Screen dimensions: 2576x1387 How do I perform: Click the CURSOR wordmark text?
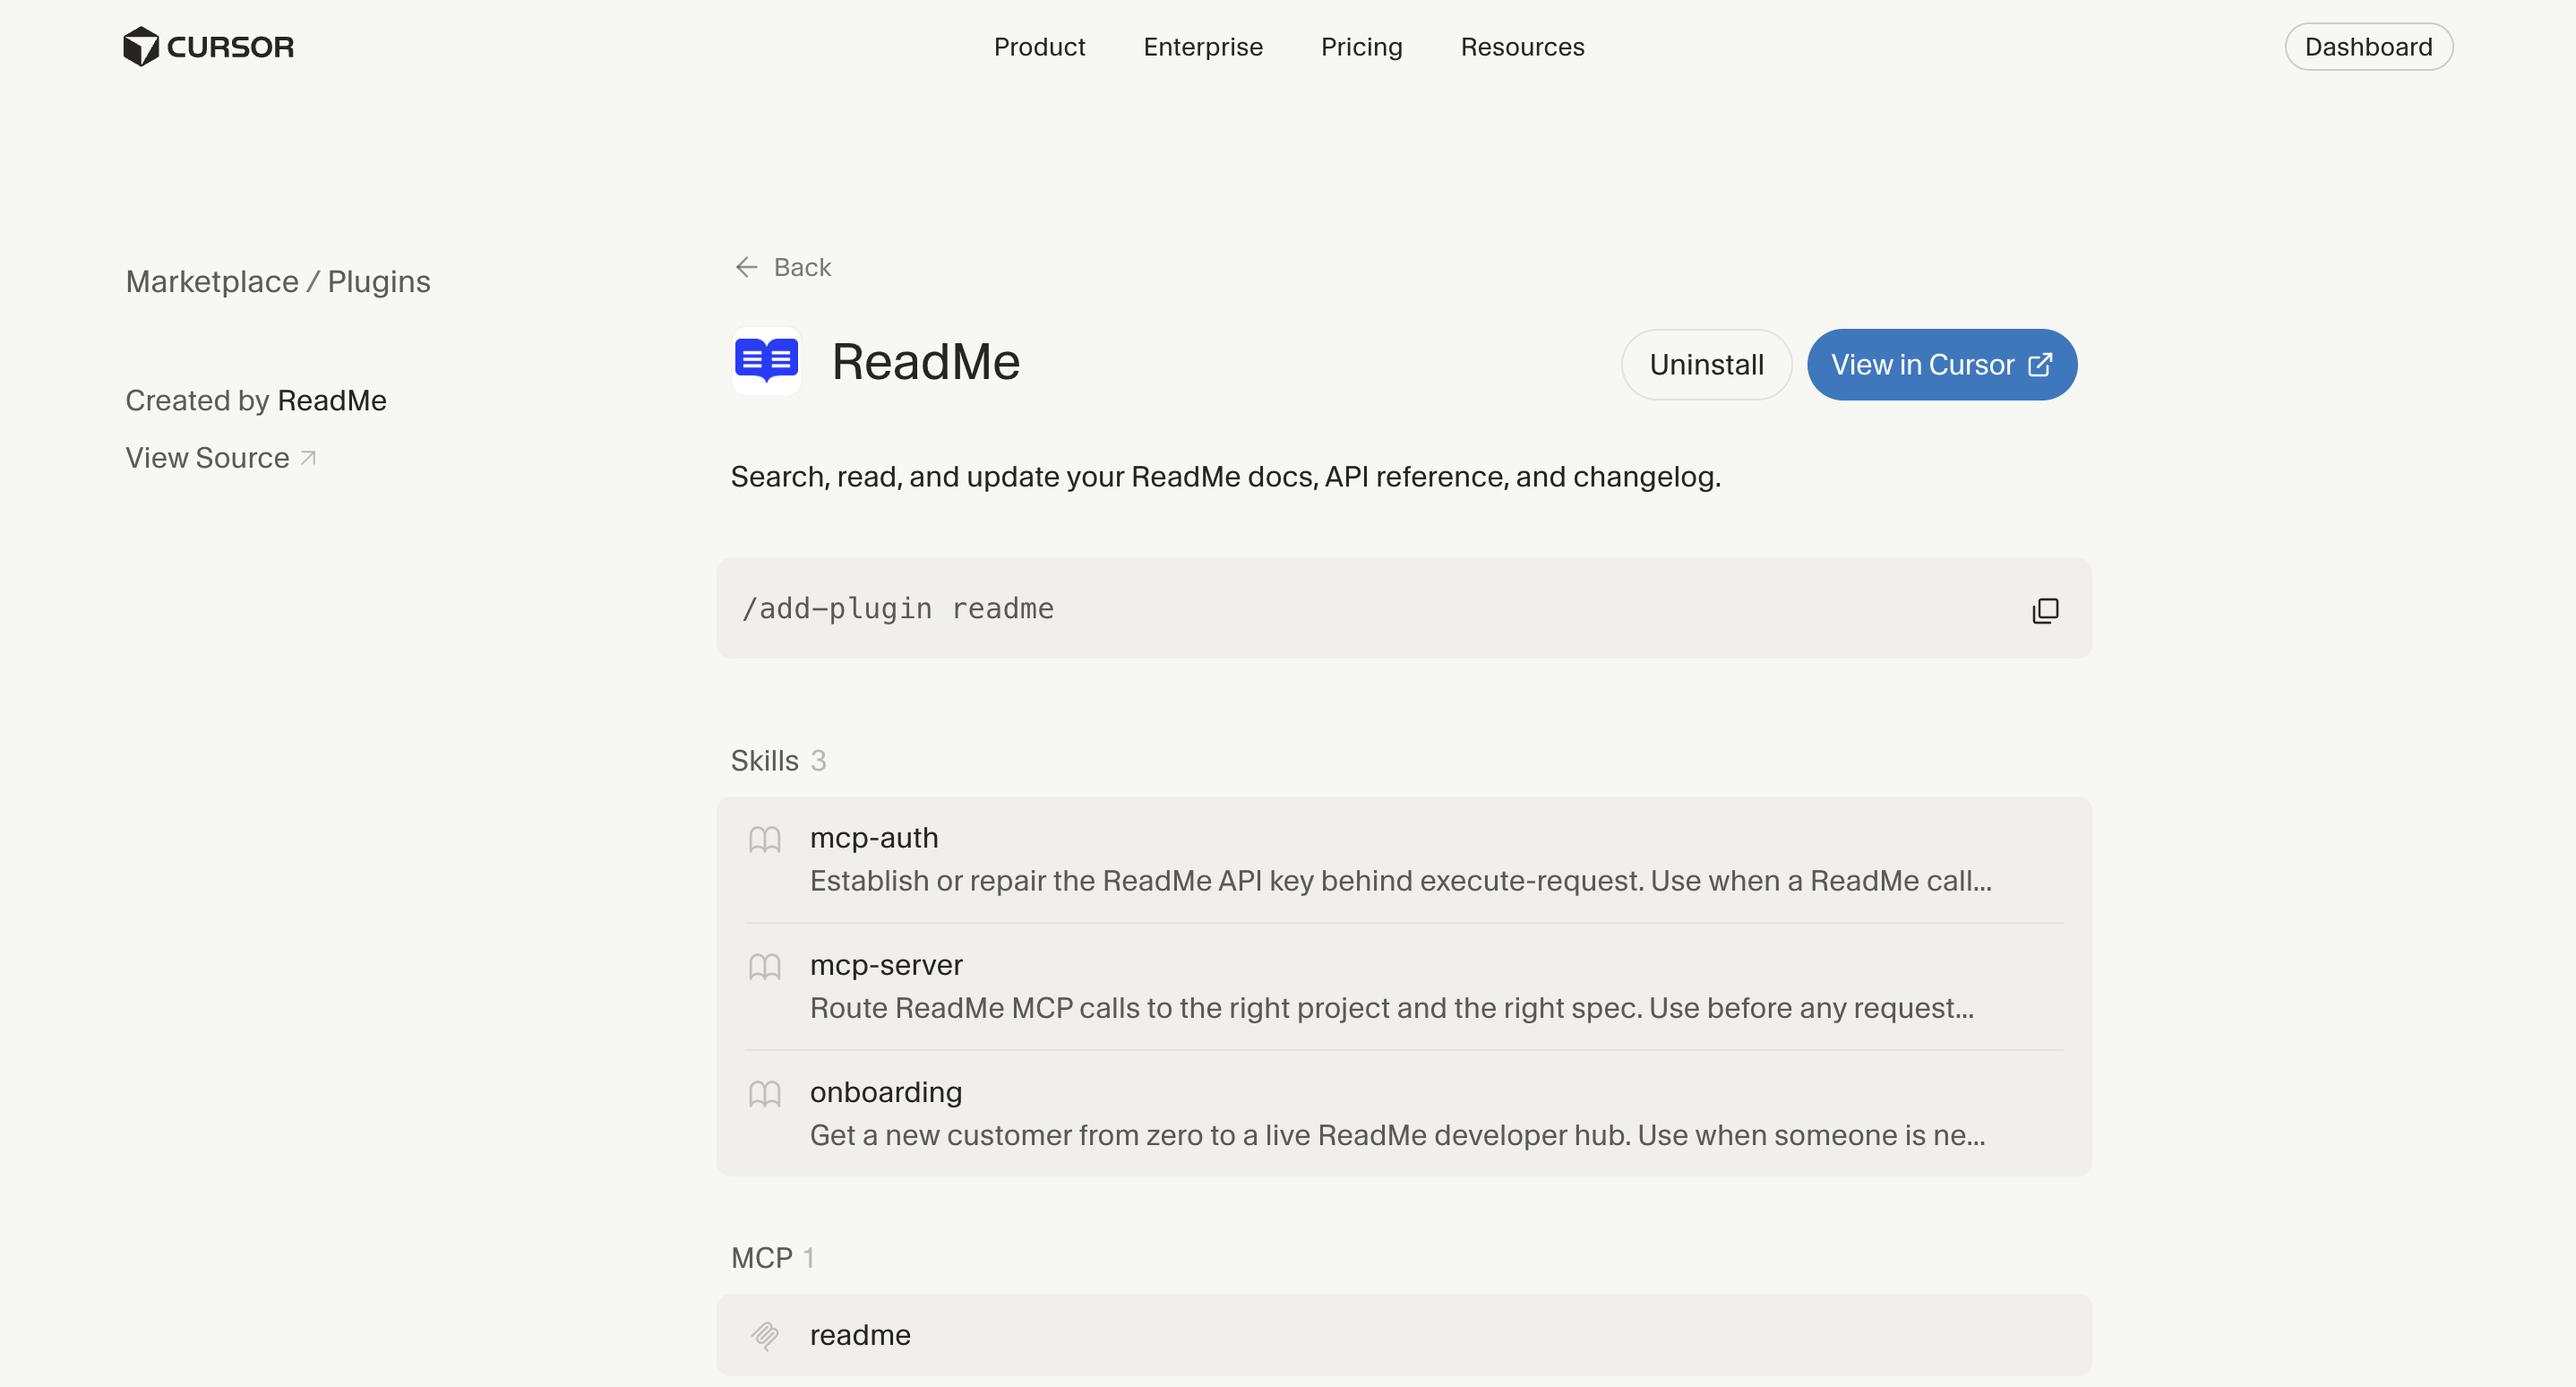230,47
